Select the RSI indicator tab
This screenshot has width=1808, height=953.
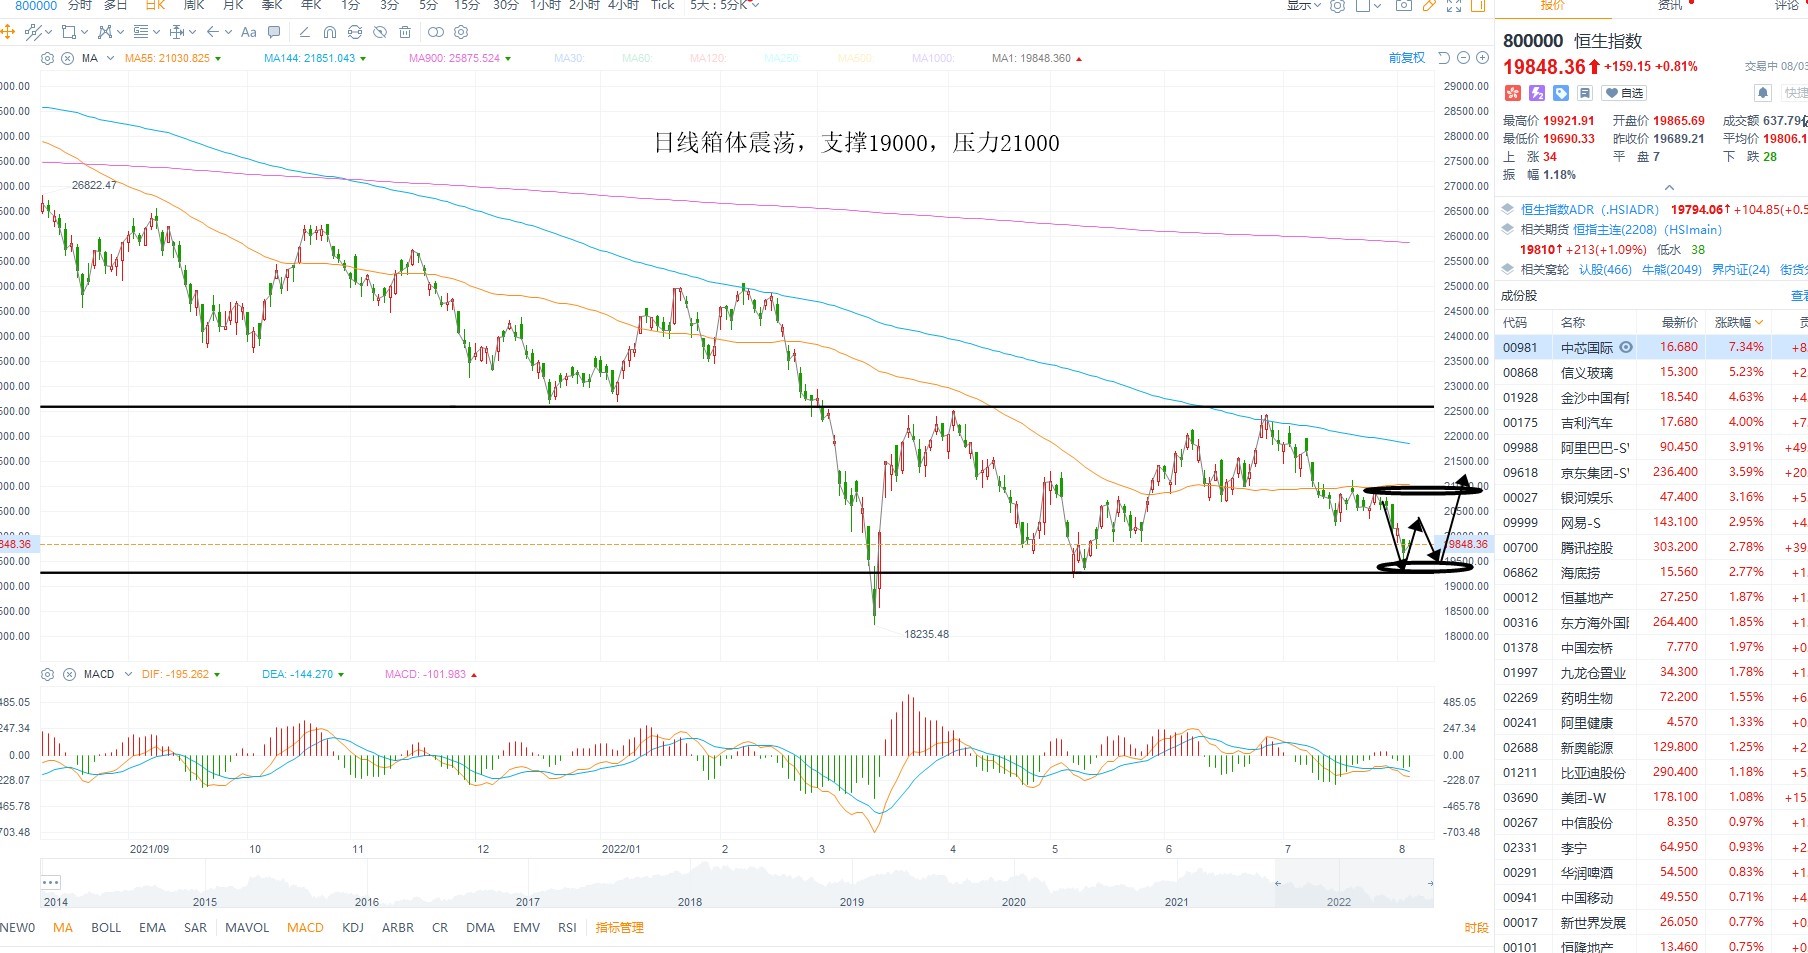[x=567, y=927]
